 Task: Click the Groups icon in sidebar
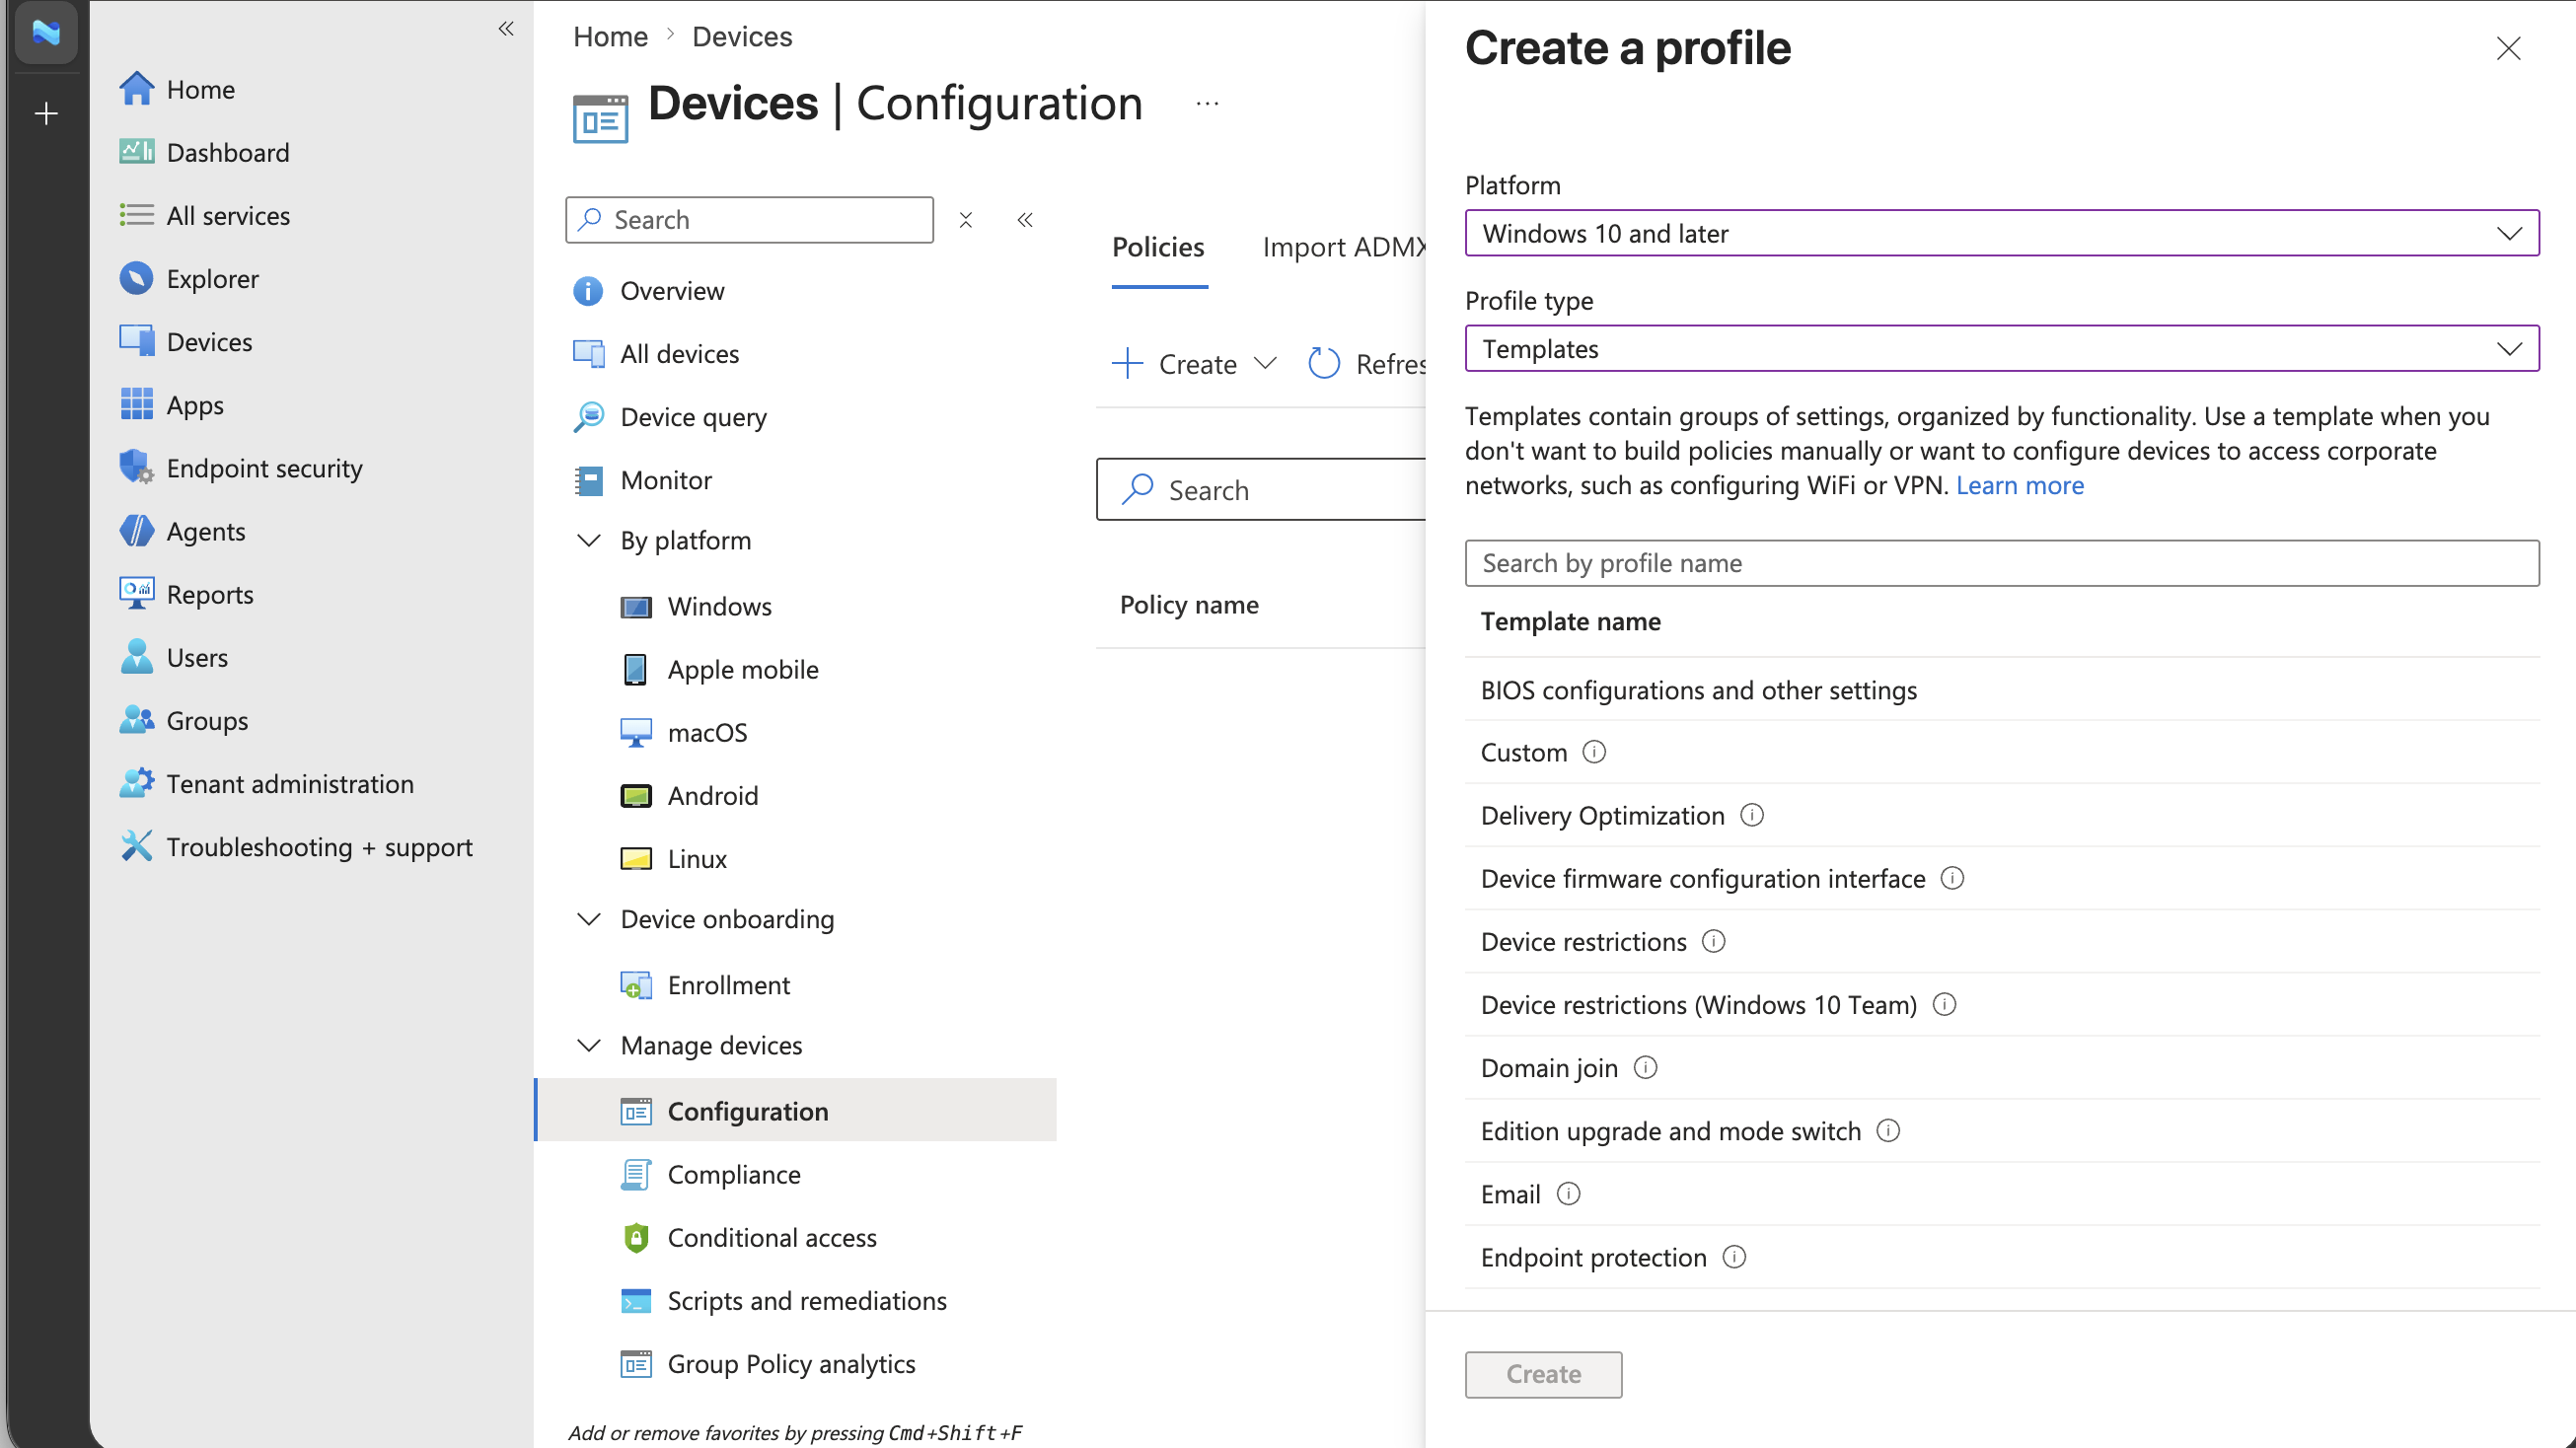(136, 719)
